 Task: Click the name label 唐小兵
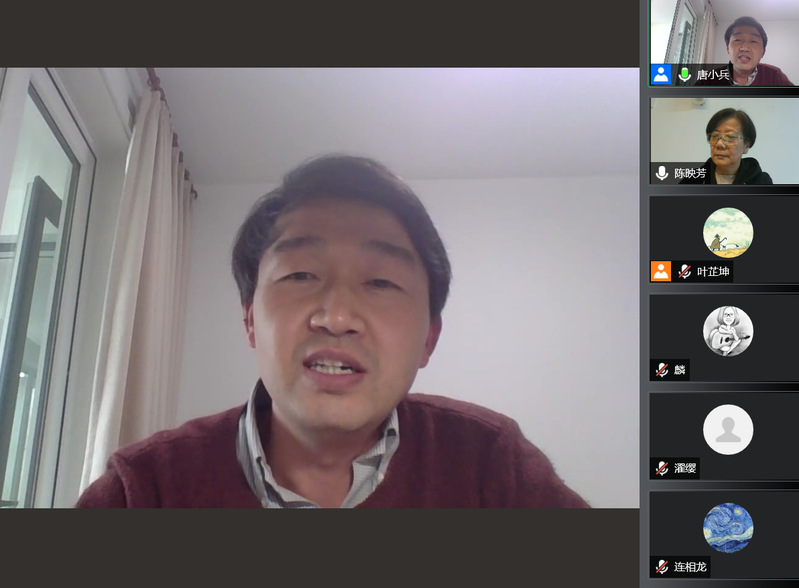[x=713, y=75]
